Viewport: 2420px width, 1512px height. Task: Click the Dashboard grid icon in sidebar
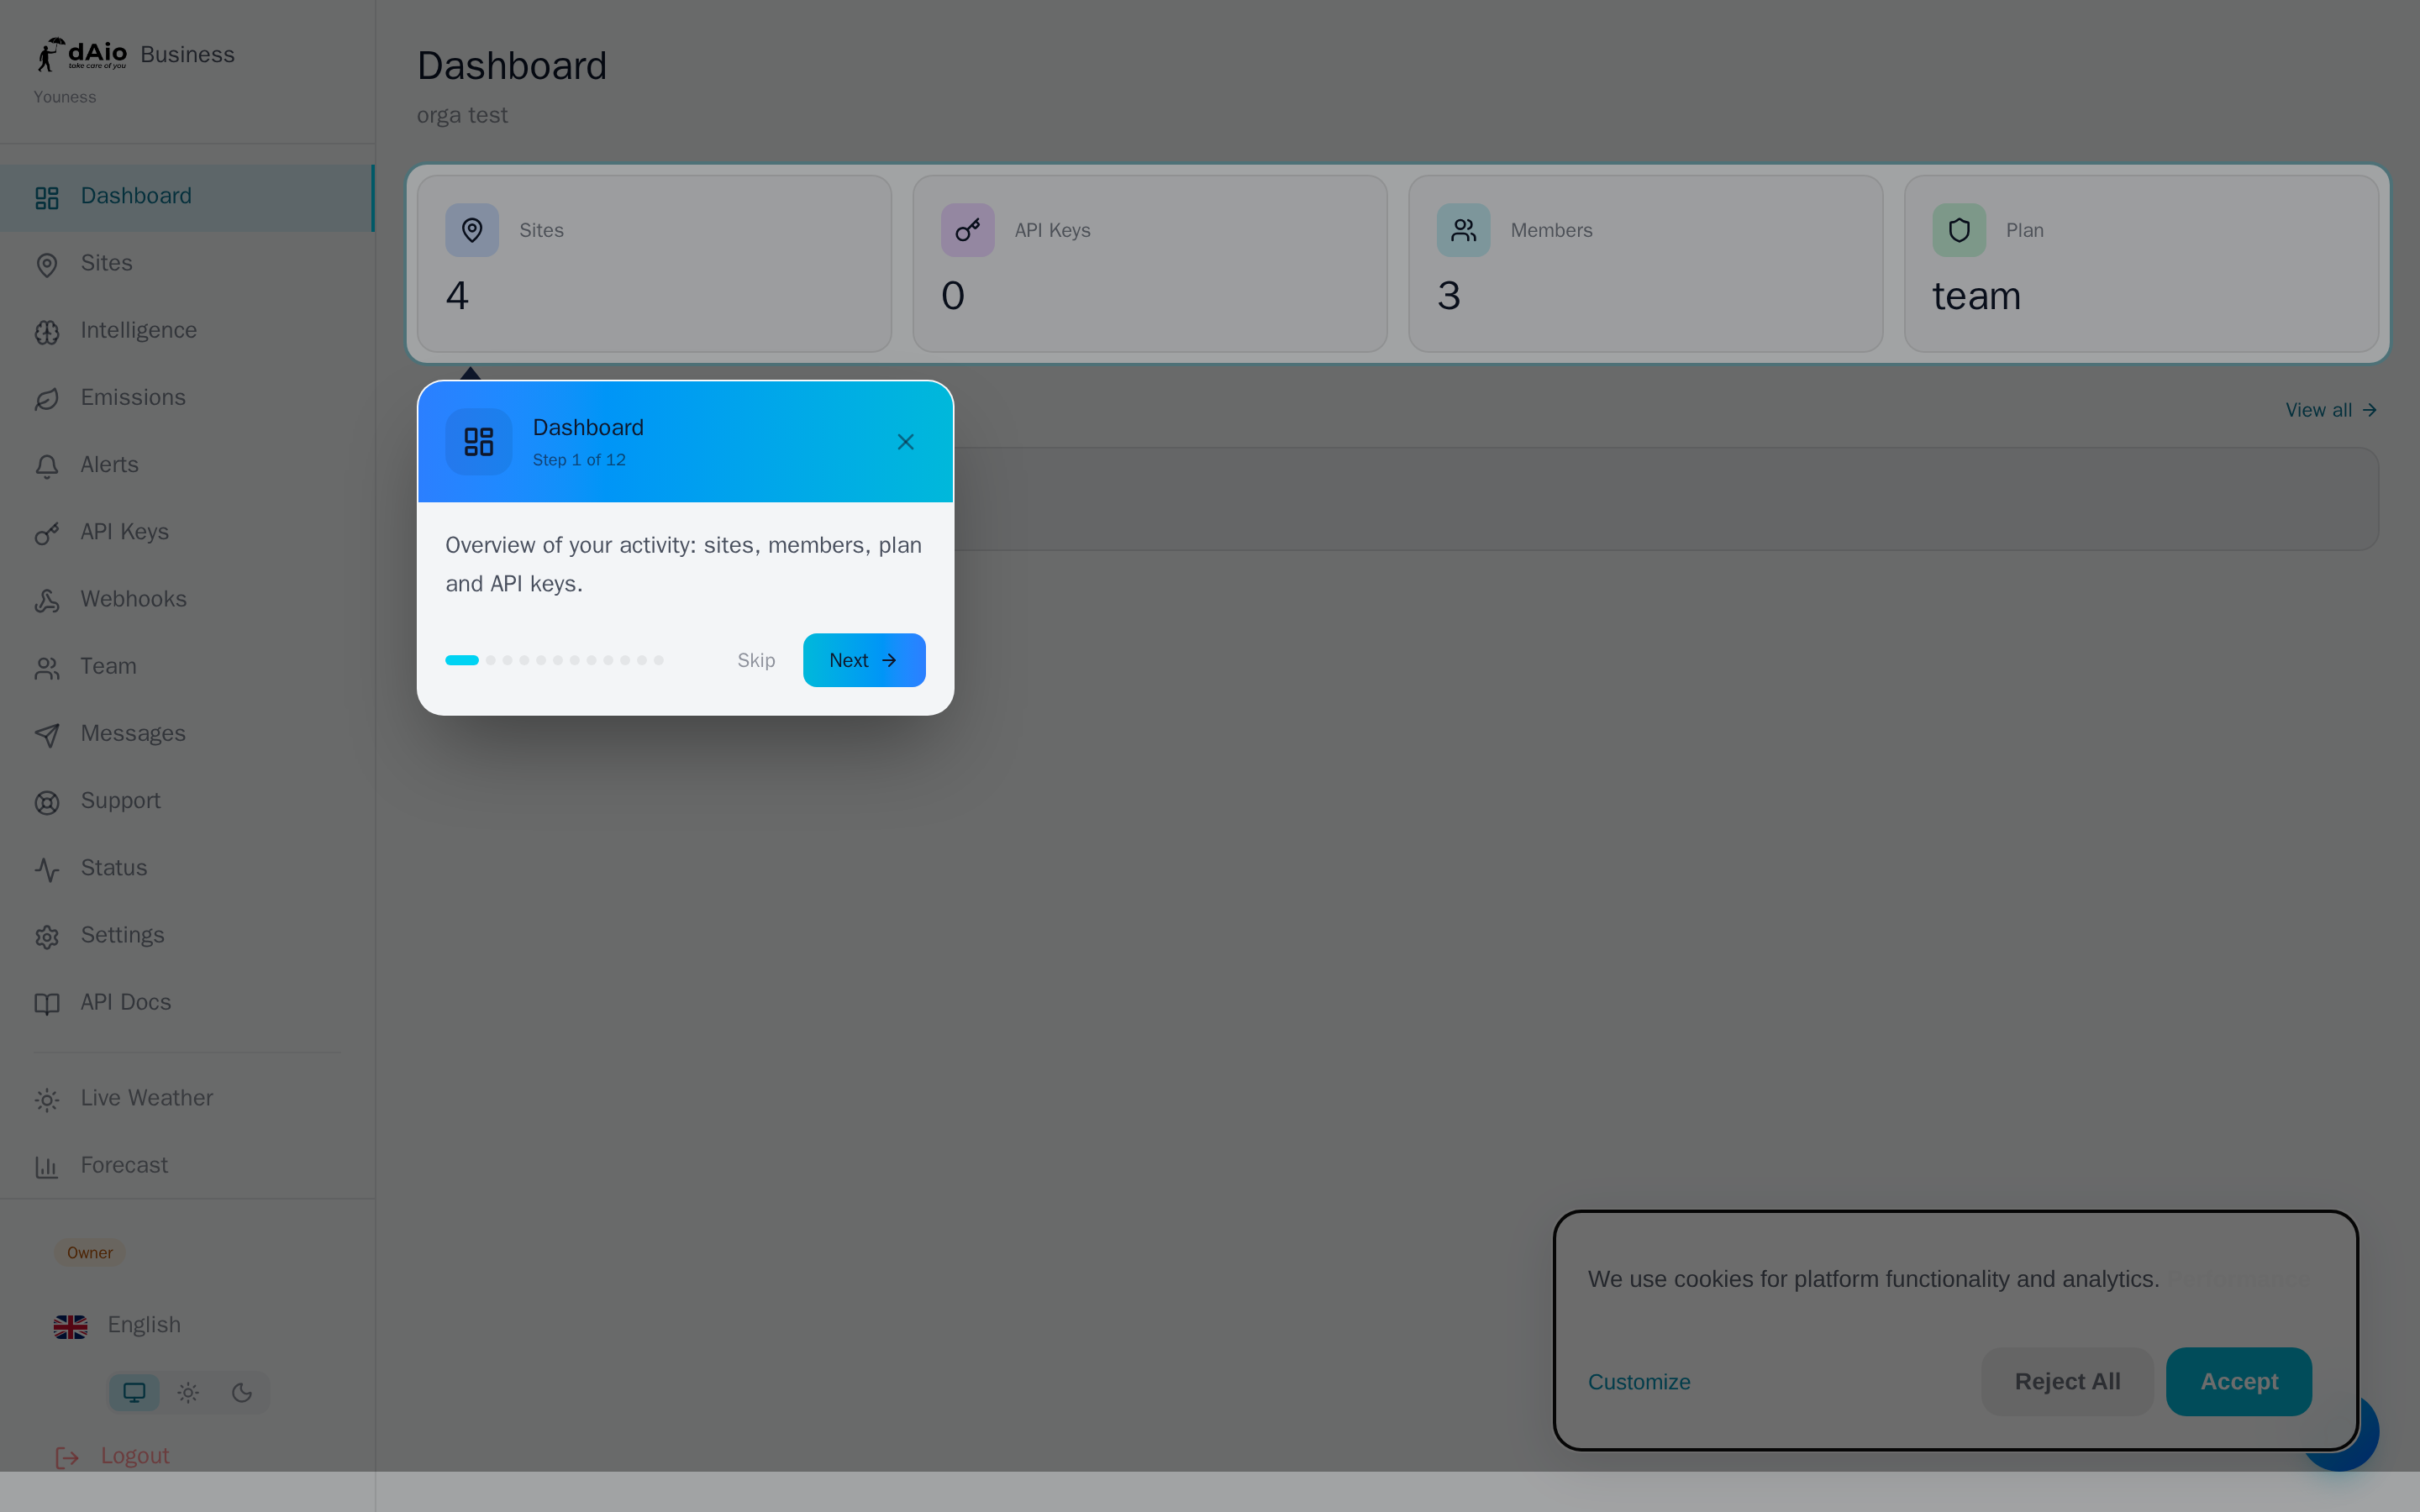pos(47,198)
